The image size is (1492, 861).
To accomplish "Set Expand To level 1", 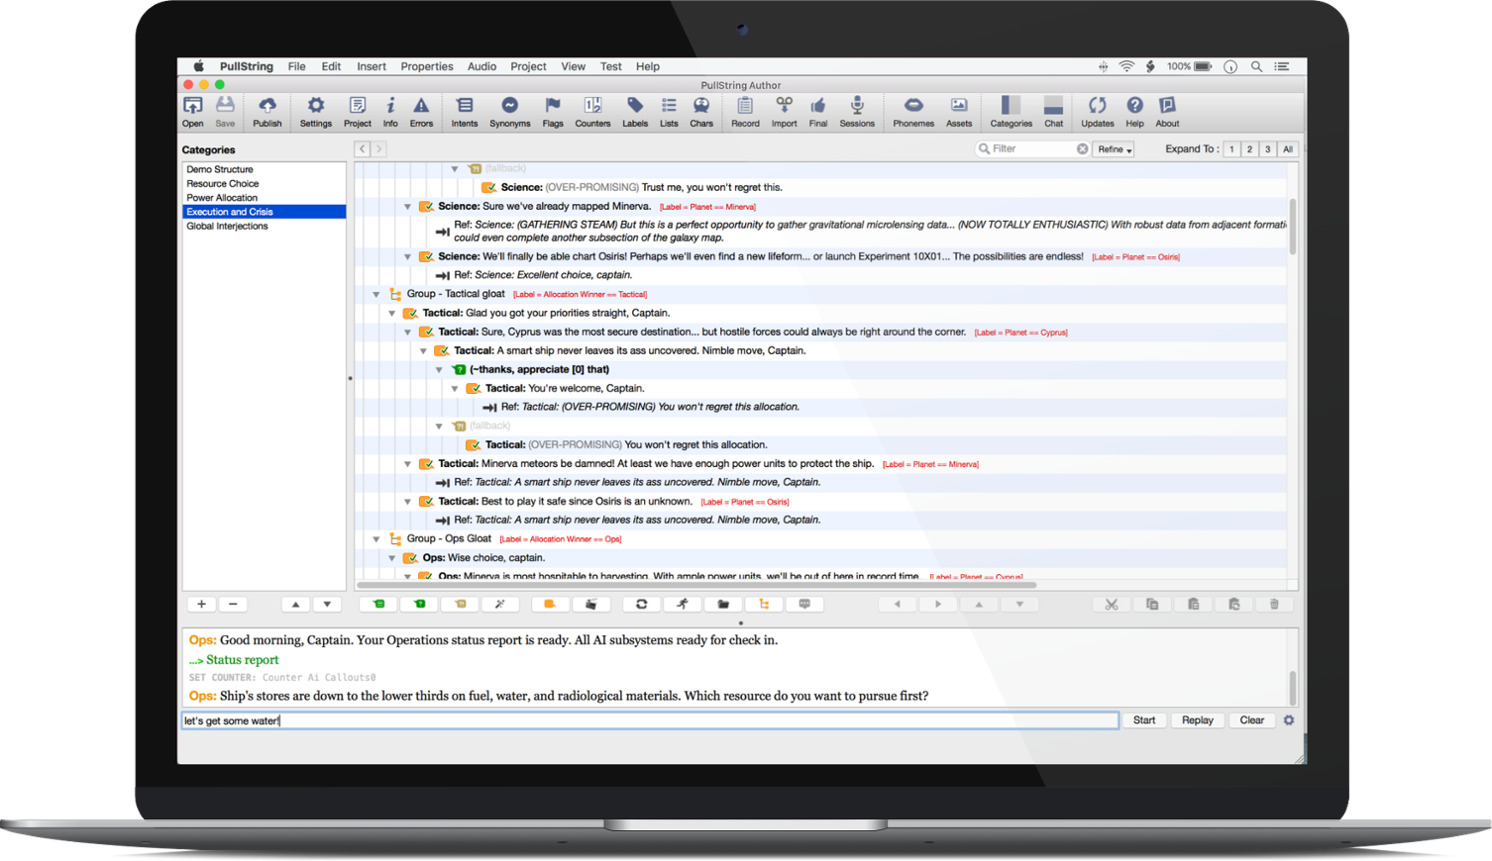I will [x=1232, y=149].
